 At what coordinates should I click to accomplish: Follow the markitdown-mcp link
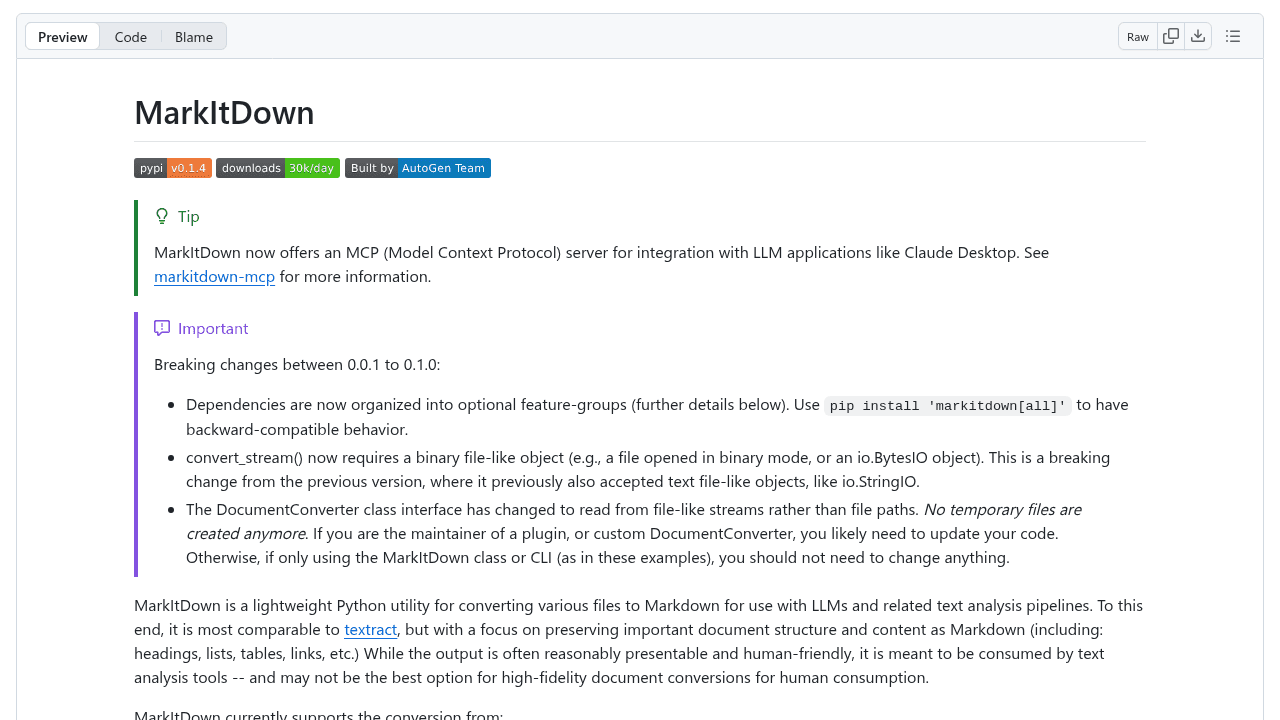[x=214, y=276]
